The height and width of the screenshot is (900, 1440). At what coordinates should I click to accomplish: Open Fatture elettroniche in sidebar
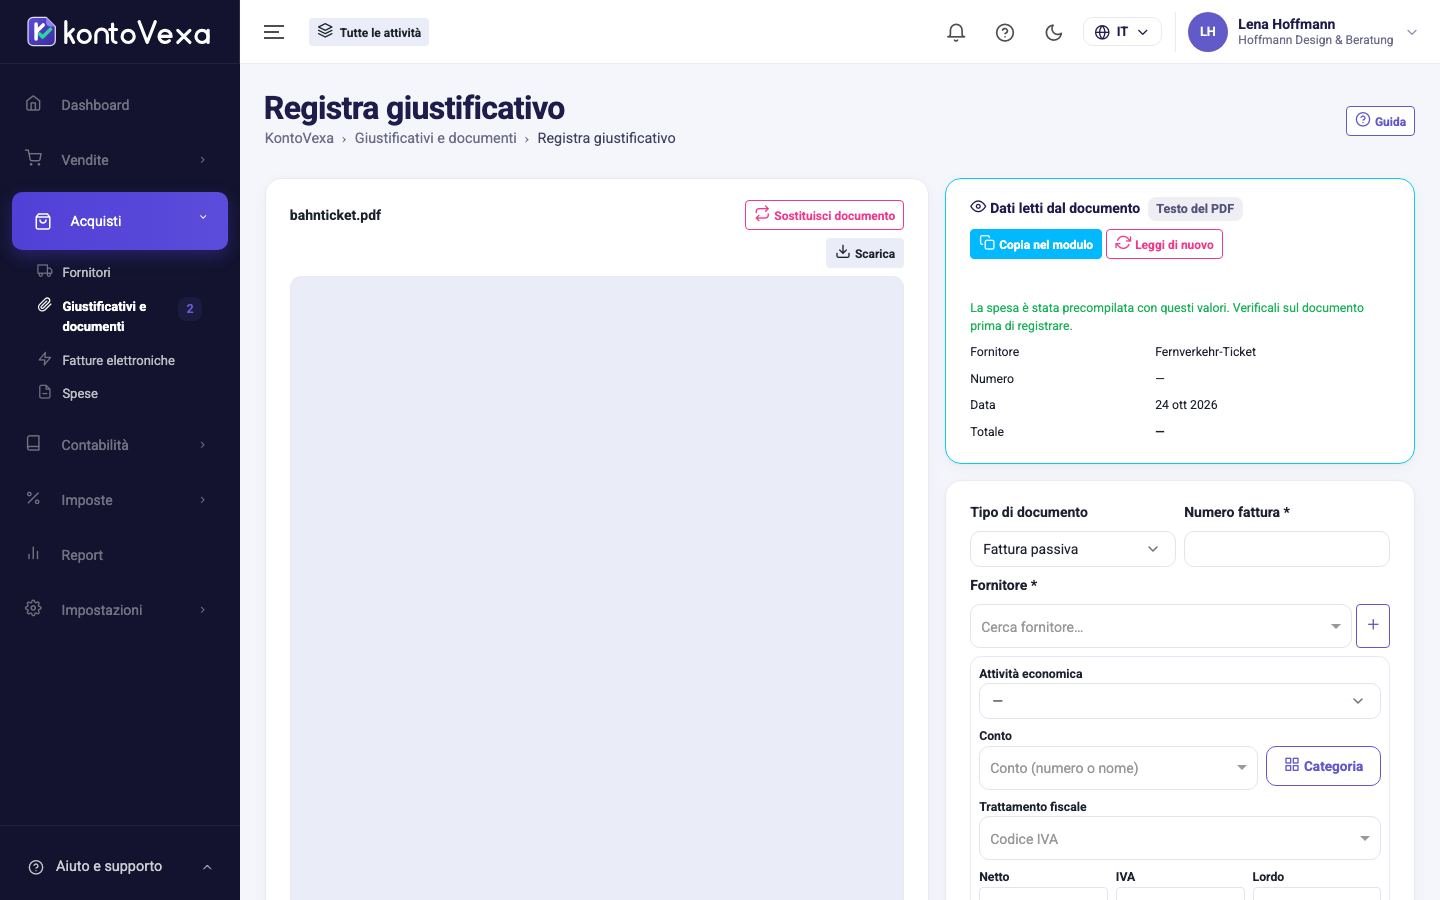(x=118, y=360)
